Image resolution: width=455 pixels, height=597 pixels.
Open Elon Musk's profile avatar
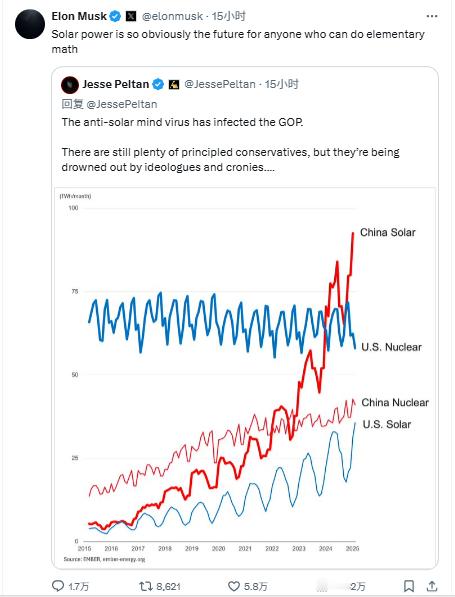point(30,24)
